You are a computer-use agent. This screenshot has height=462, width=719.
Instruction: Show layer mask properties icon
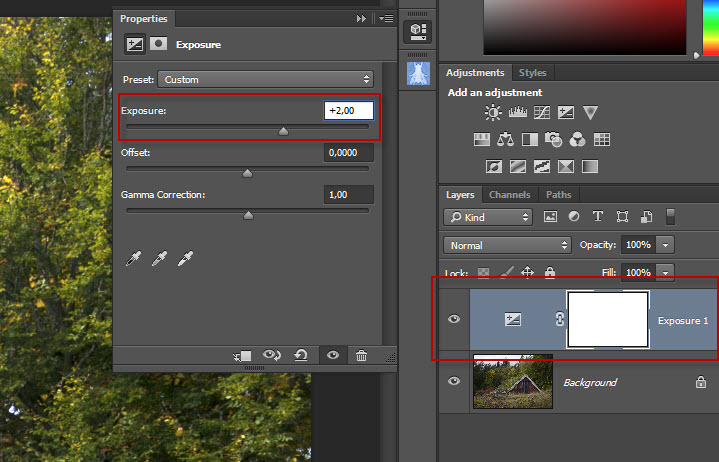pyautogui.click(x=159, y=44)
